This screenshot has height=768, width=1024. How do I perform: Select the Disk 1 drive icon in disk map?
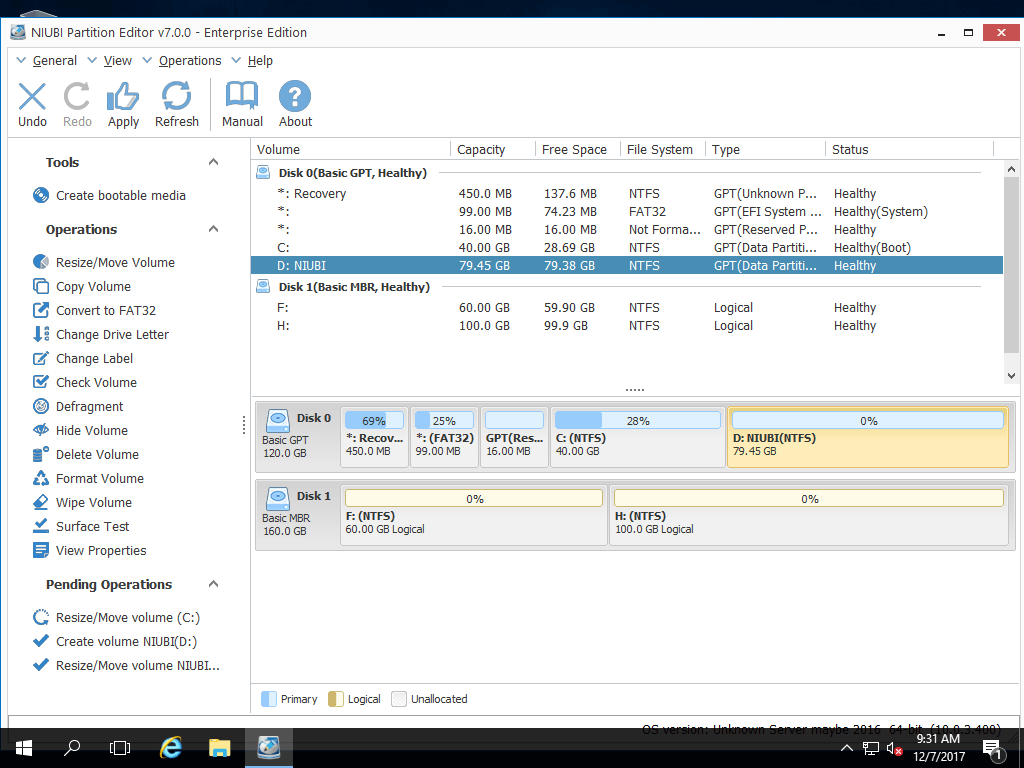[278, 498]
